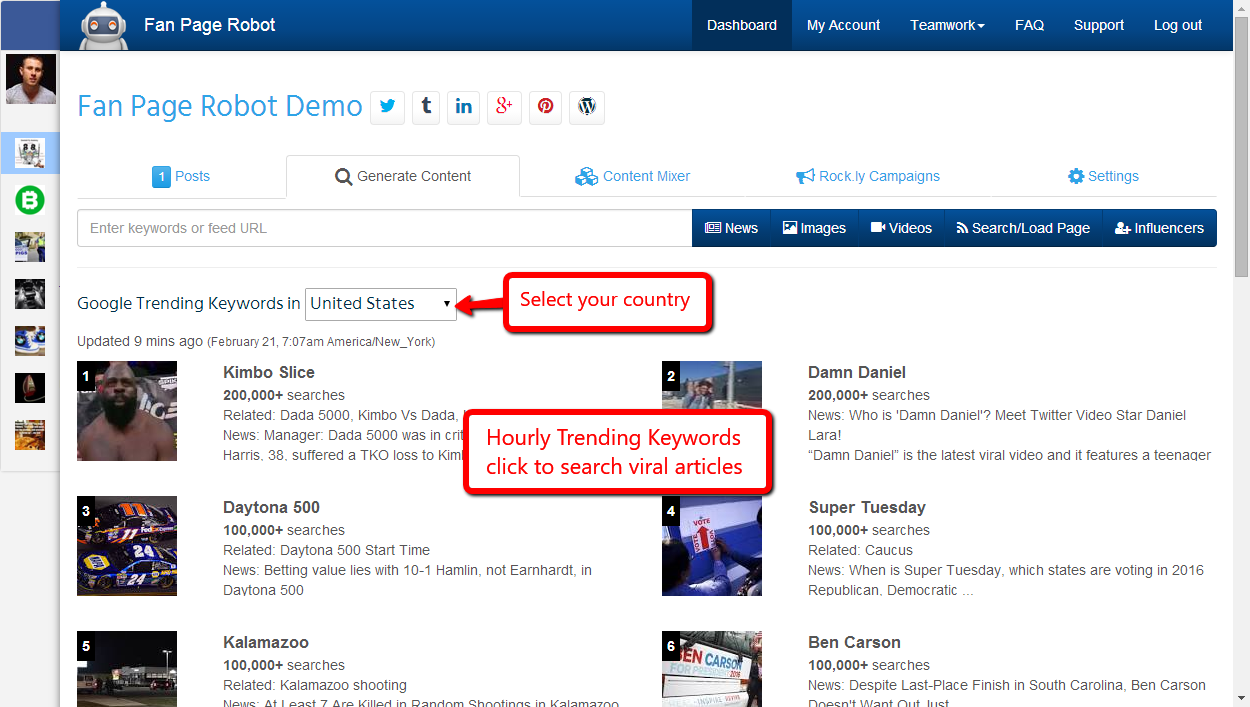Expand the Teamwork dropdown menu

pos(948,25)
